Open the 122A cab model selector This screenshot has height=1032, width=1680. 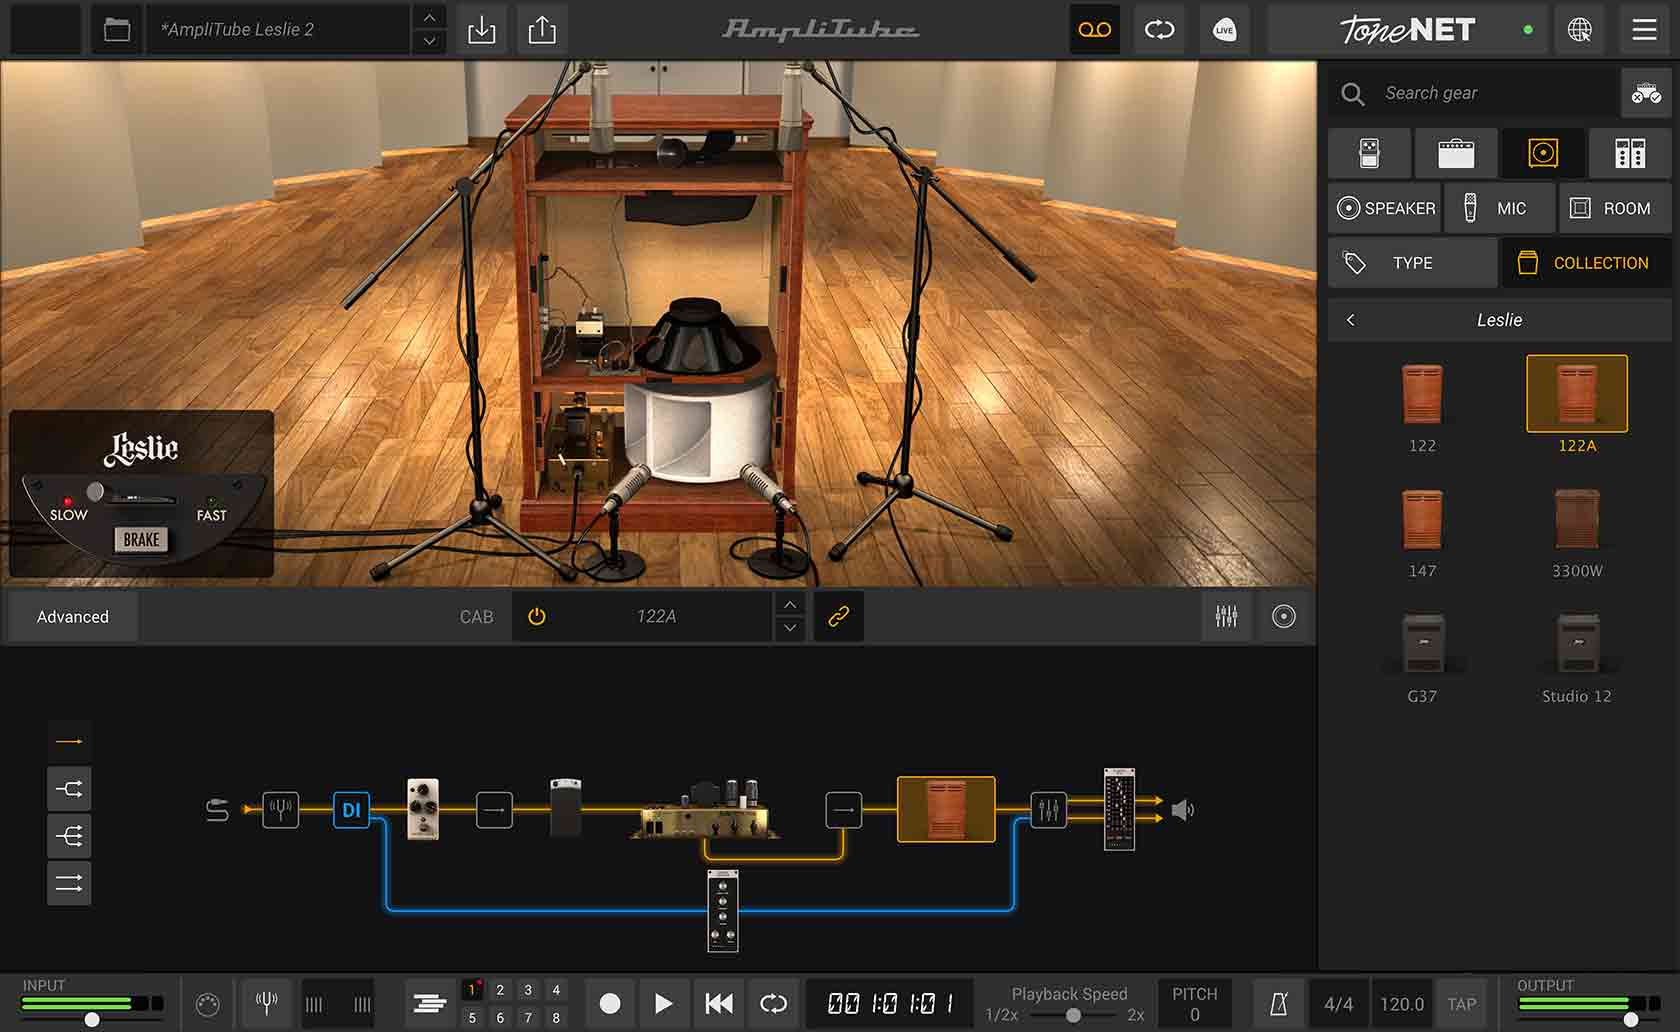pos(657,617)
